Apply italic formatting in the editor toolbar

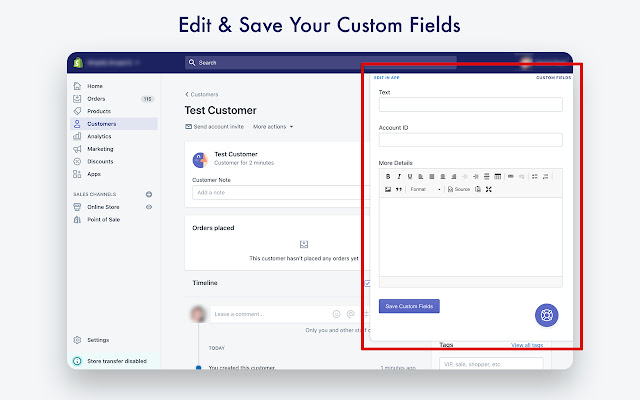click(x=398, y=176)
